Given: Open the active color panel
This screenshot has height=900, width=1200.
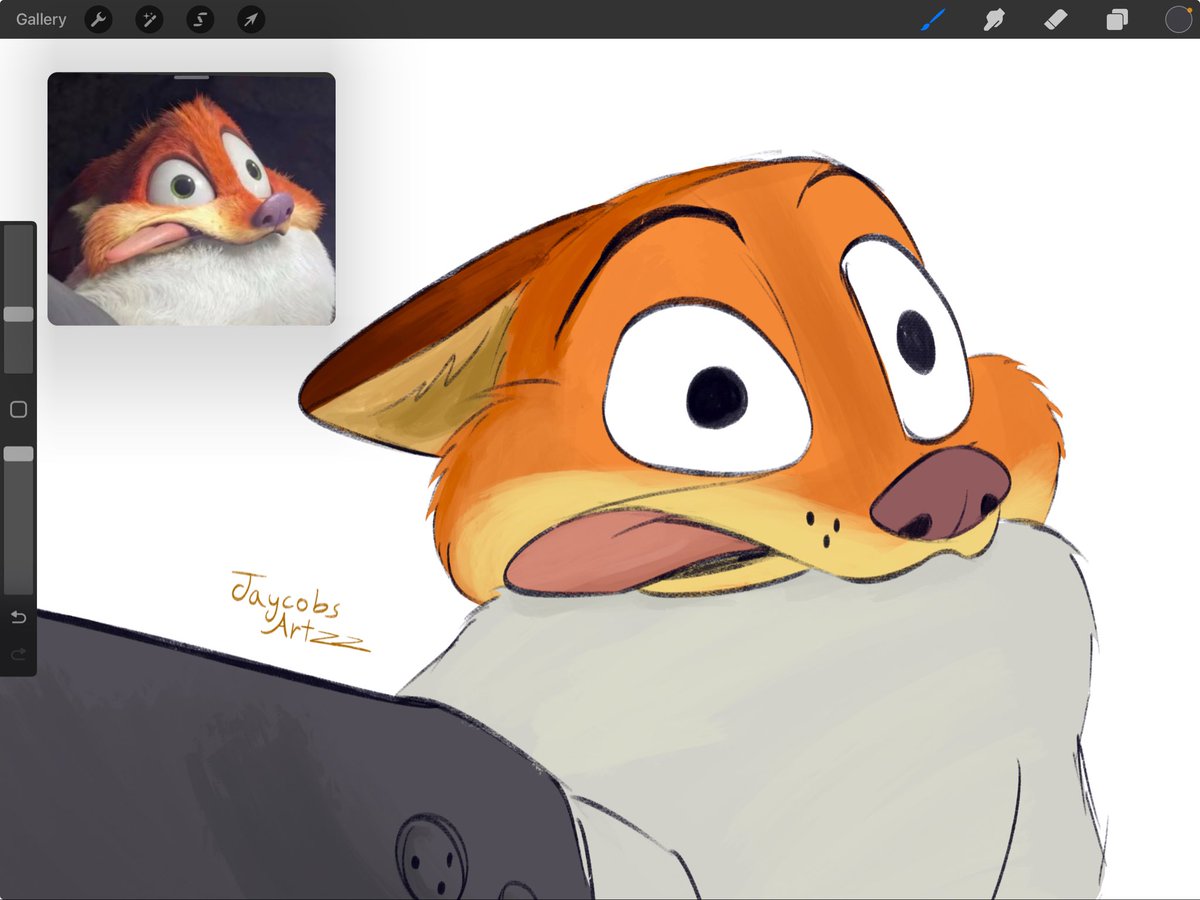Looking at the screenshot, I should coord(1178,19).
